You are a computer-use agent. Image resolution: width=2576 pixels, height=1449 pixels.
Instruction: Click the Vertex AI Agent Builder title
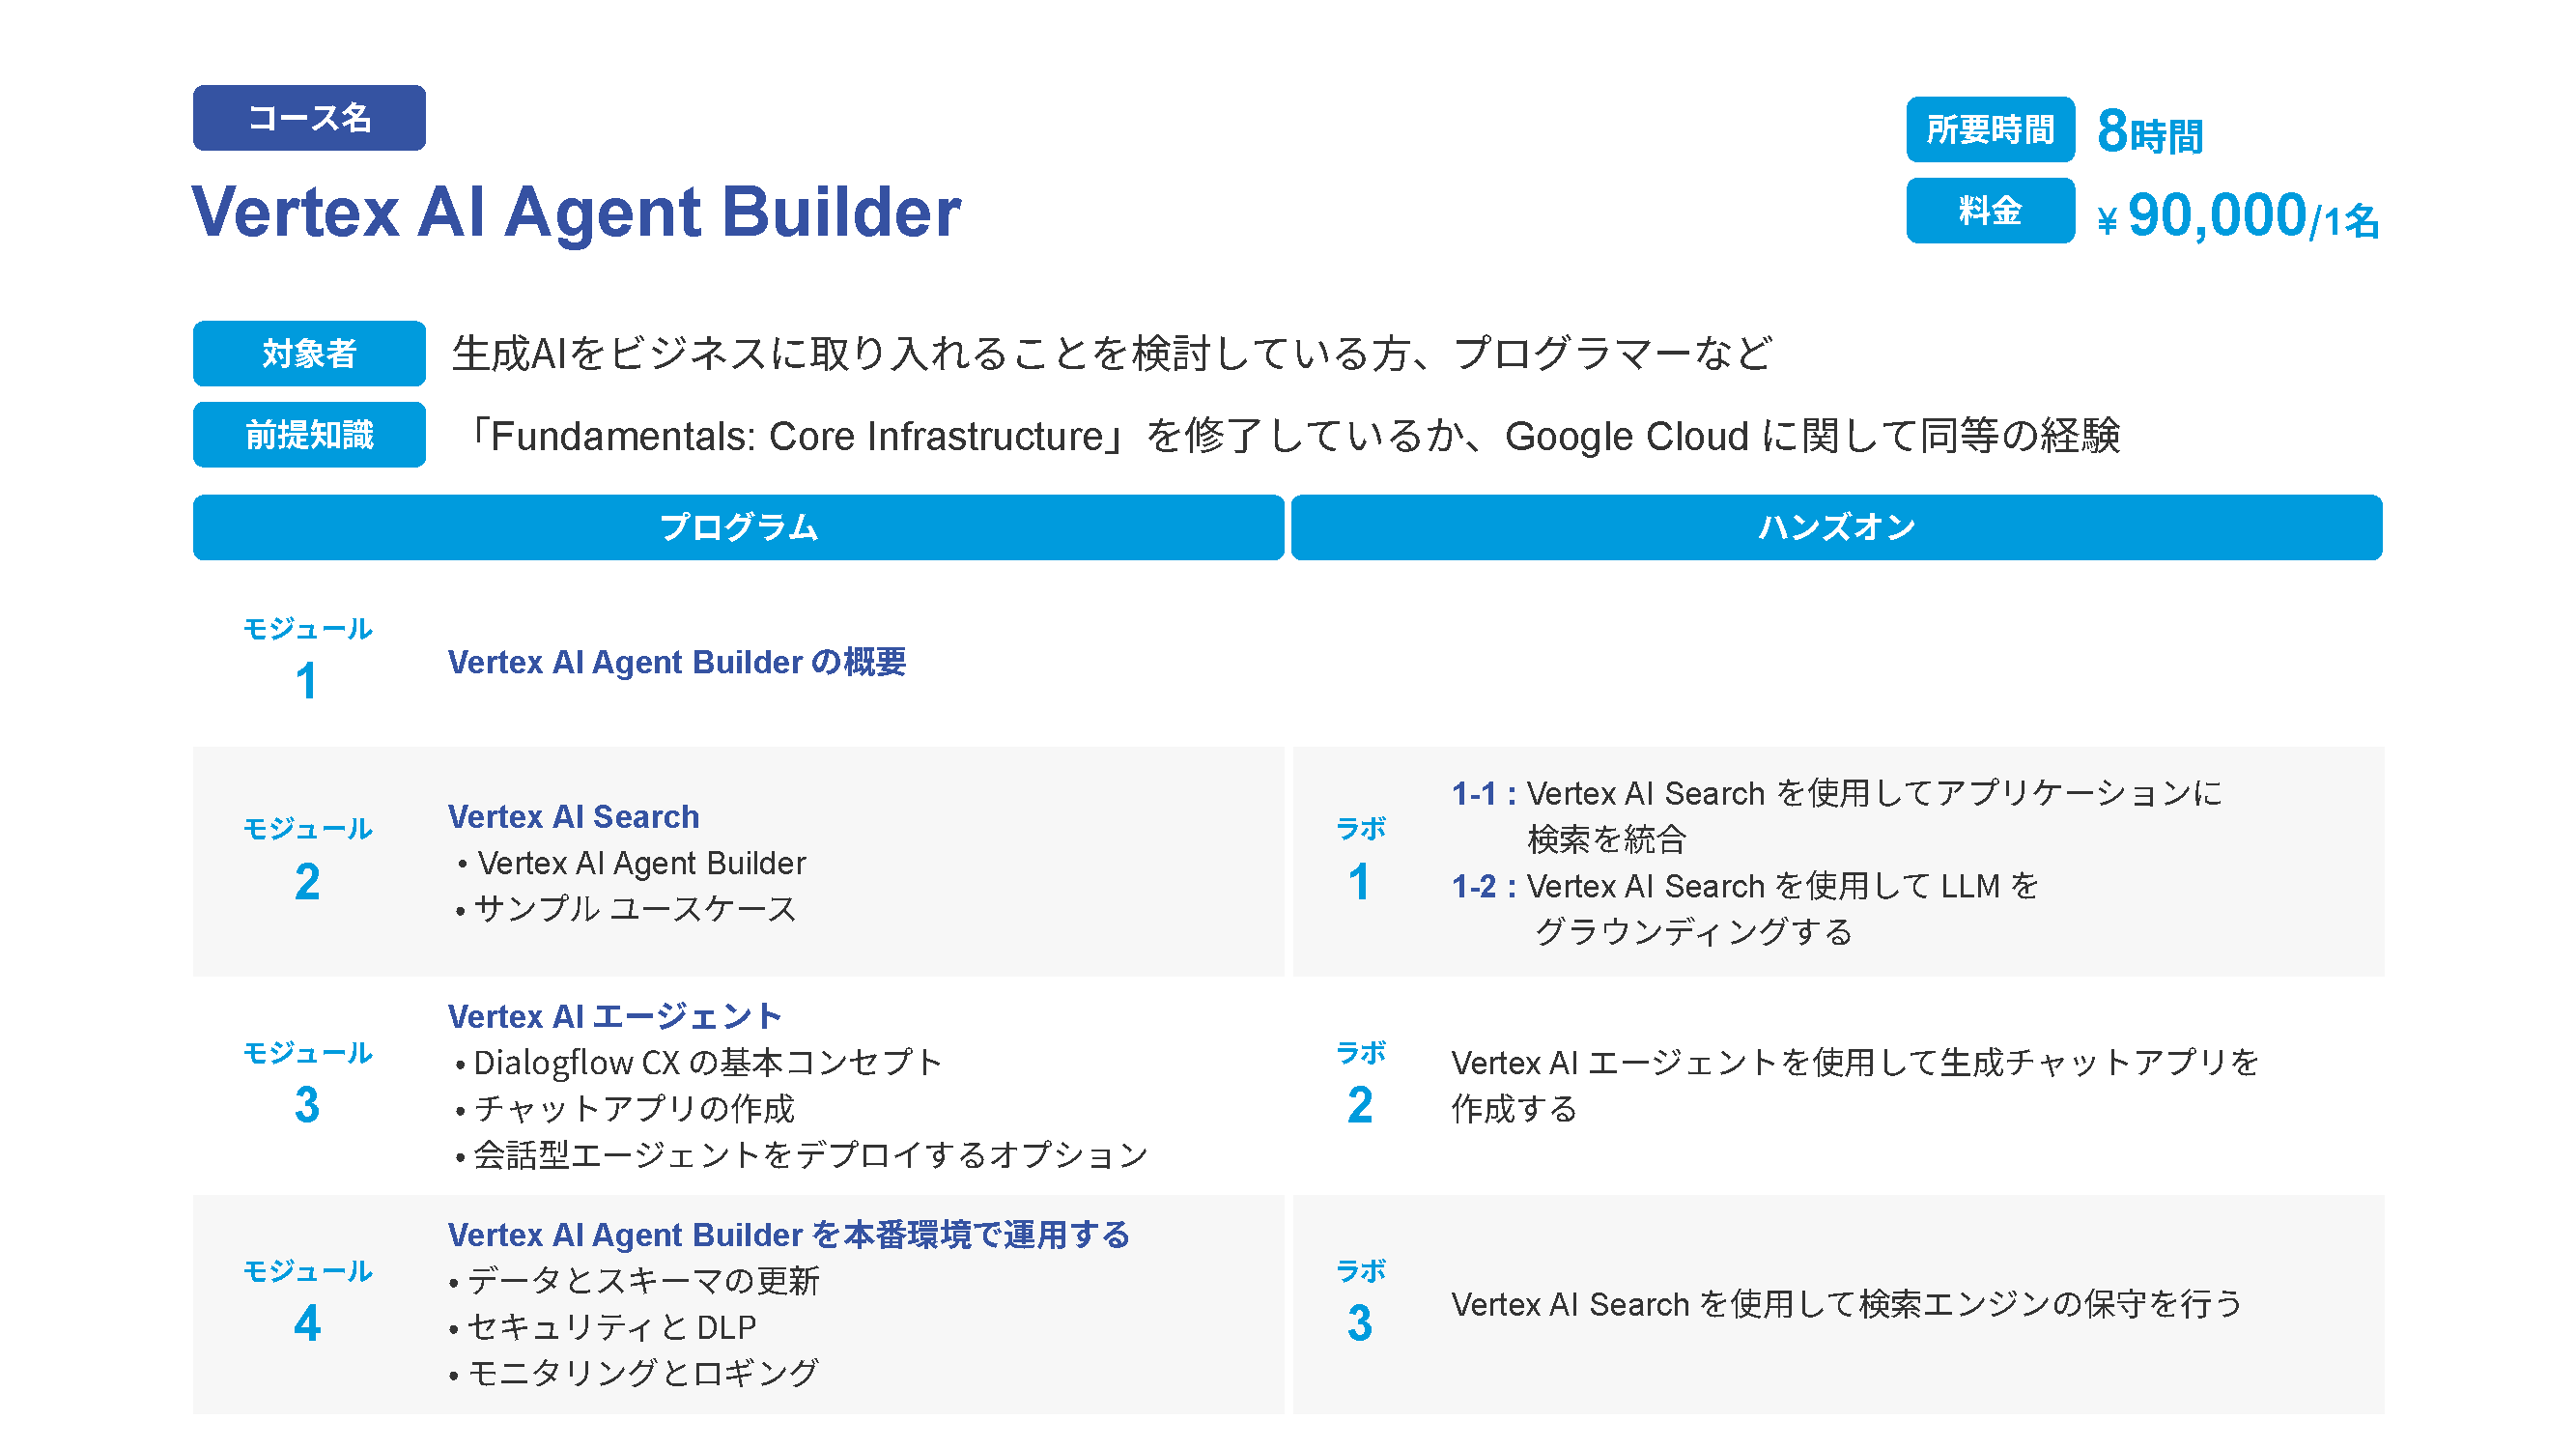pyautogui.click(x=576, y=212)
